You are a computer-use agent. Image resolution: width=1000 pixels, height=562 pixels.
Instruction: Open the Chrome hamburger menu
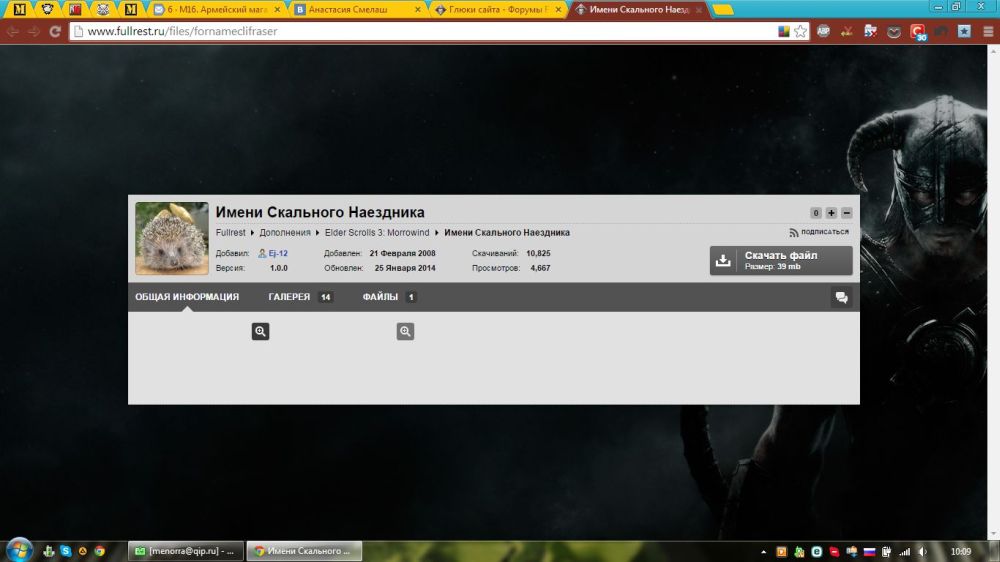[988, 31]
